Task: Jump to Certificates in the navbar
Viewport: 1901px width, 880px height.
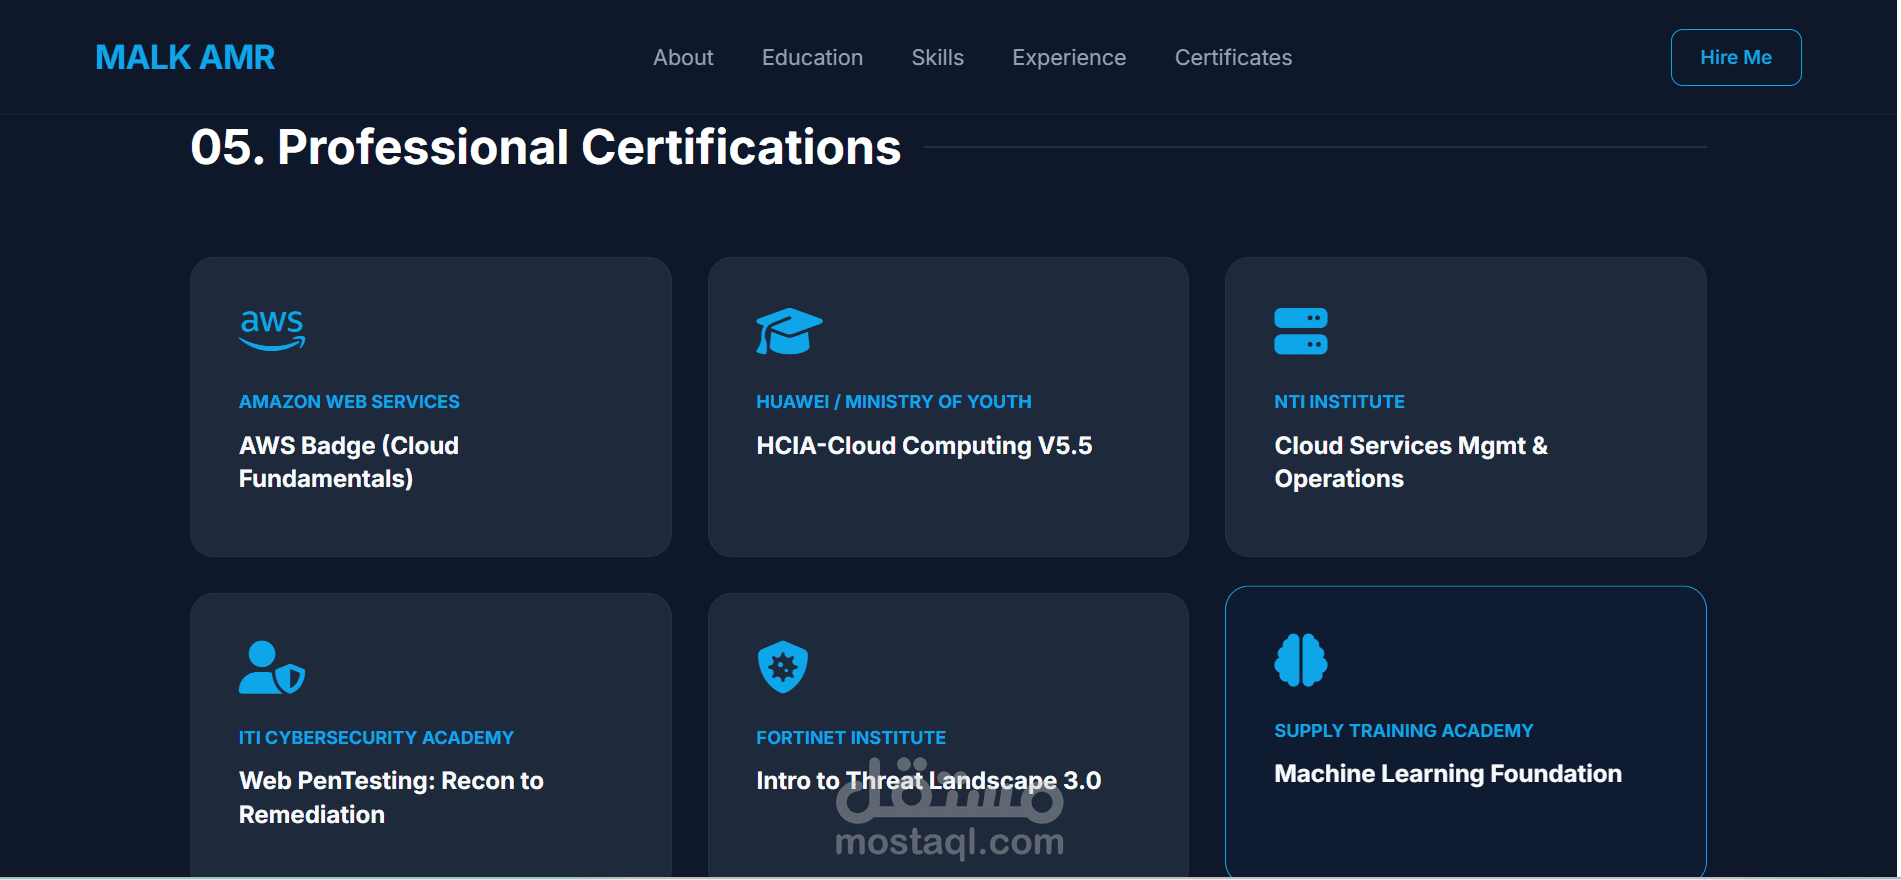Action: [x=1233, y=58]
